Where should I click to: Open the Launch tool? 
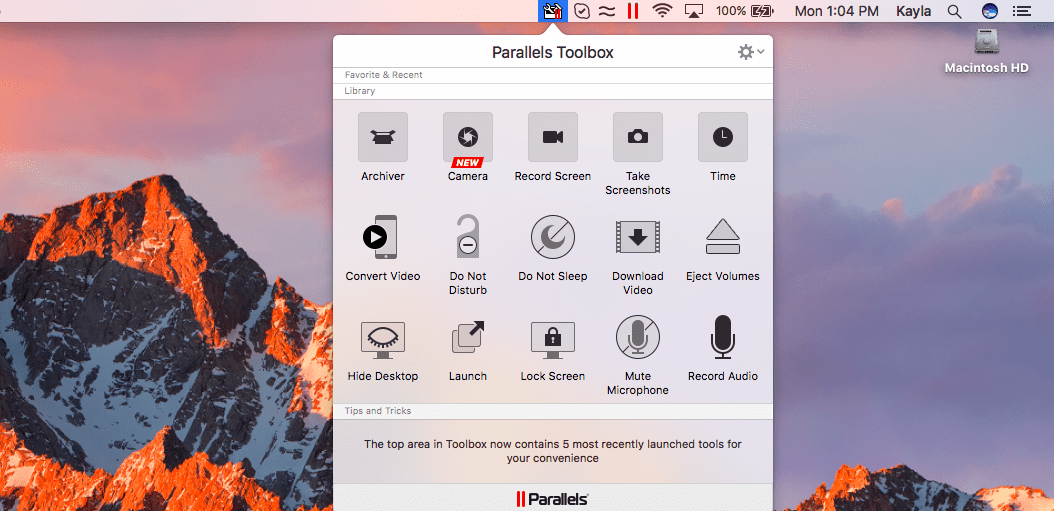[467, 338]
